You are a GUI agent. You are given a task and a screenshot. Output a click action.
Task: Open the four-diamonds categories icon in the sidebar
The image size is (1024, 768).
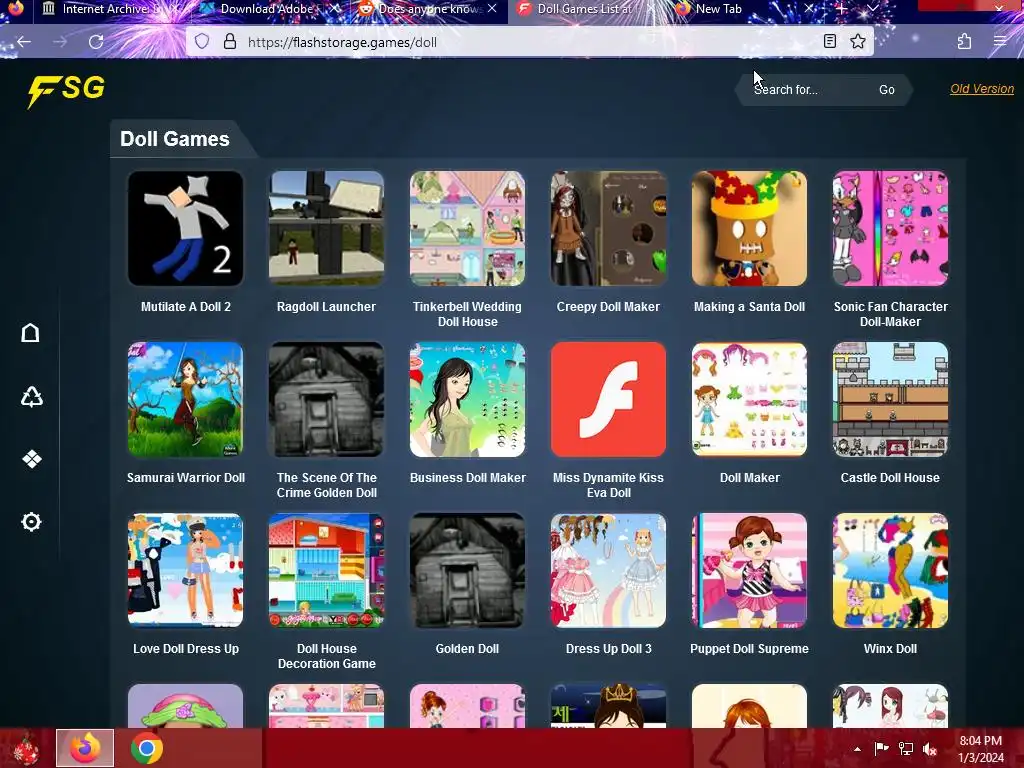(31, 459)
